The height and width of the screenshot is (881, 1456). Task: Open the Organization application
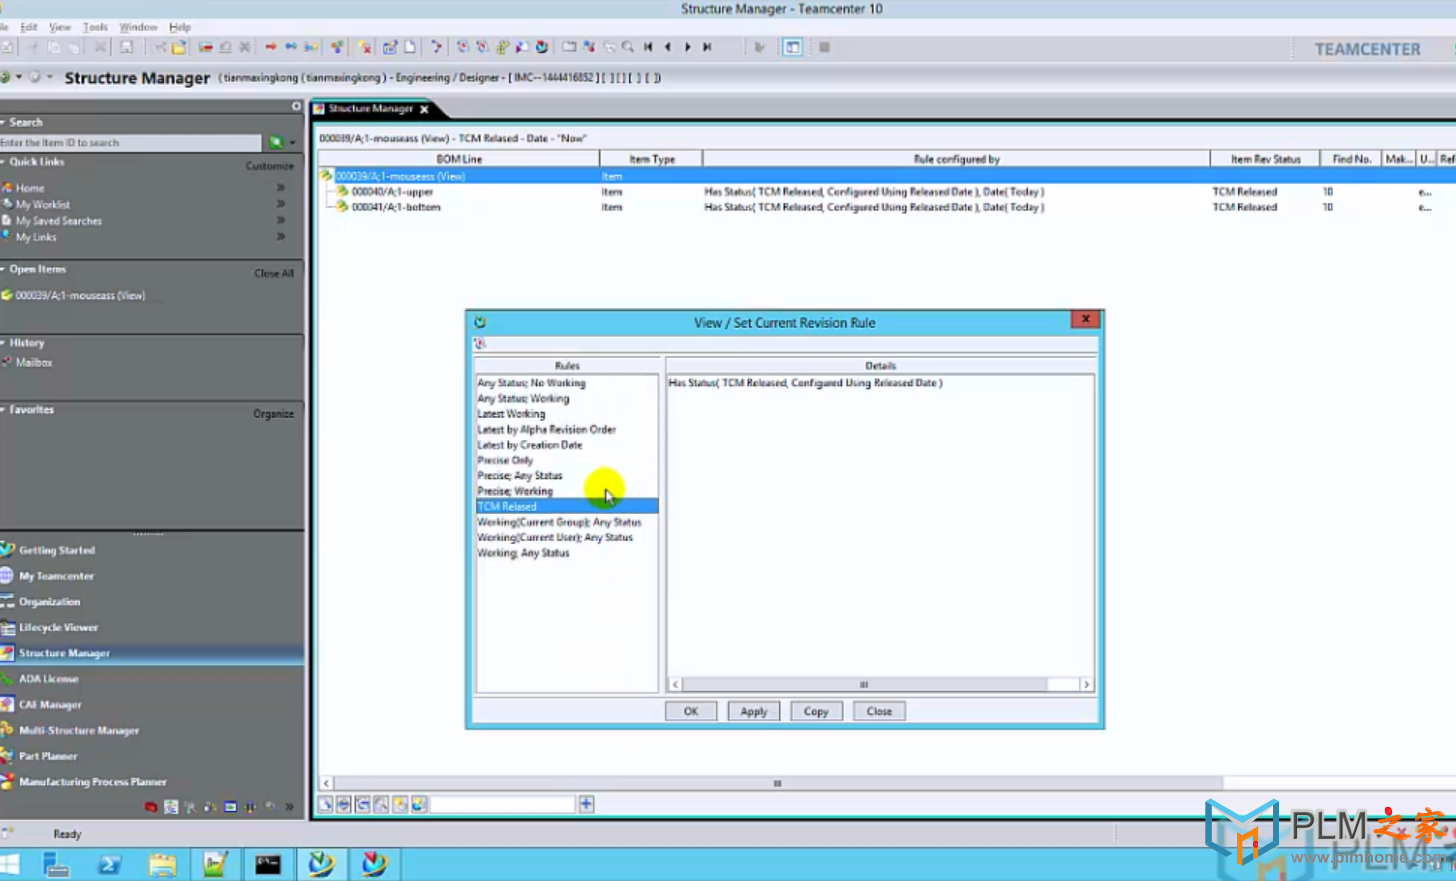point(49,602)
